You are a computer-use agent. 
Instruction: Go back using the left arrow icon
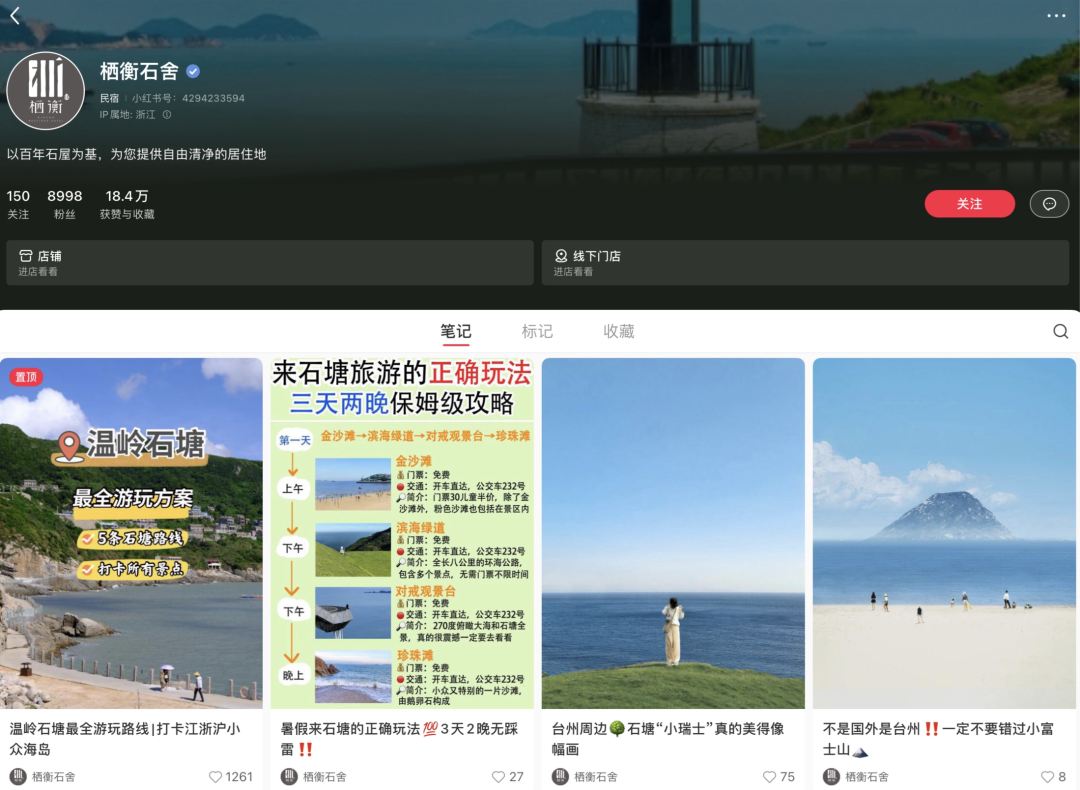15,15
